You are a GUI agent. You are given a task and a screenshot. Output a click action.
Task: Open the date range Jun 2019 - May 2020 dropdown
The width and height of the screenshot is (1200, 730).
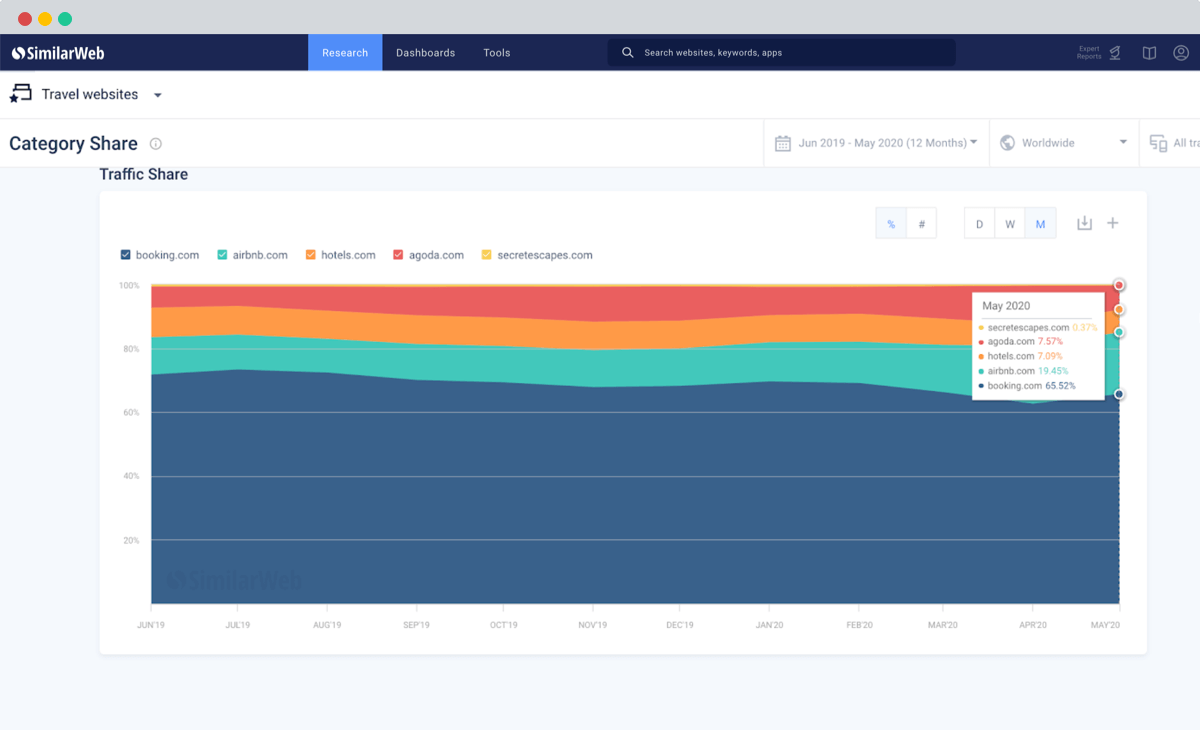pos(876,143)
